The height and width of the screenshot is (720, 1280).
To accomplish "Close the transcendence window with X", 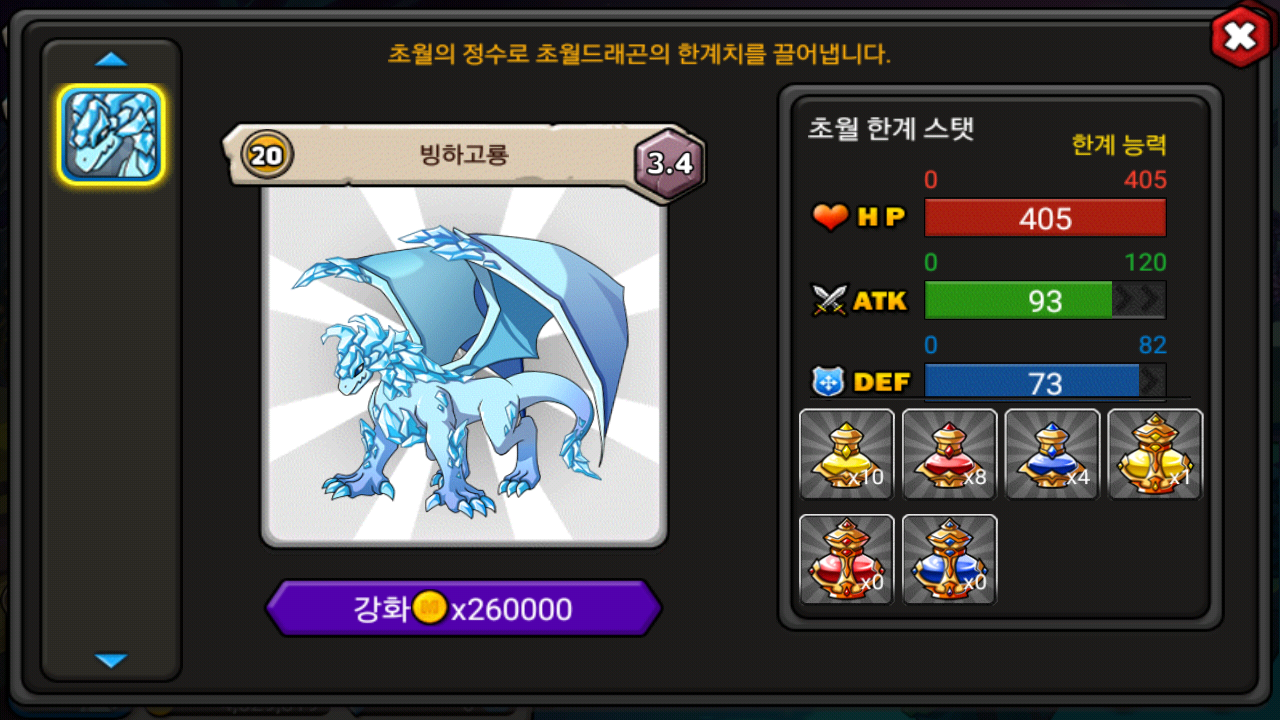I will pos(1240,38).
